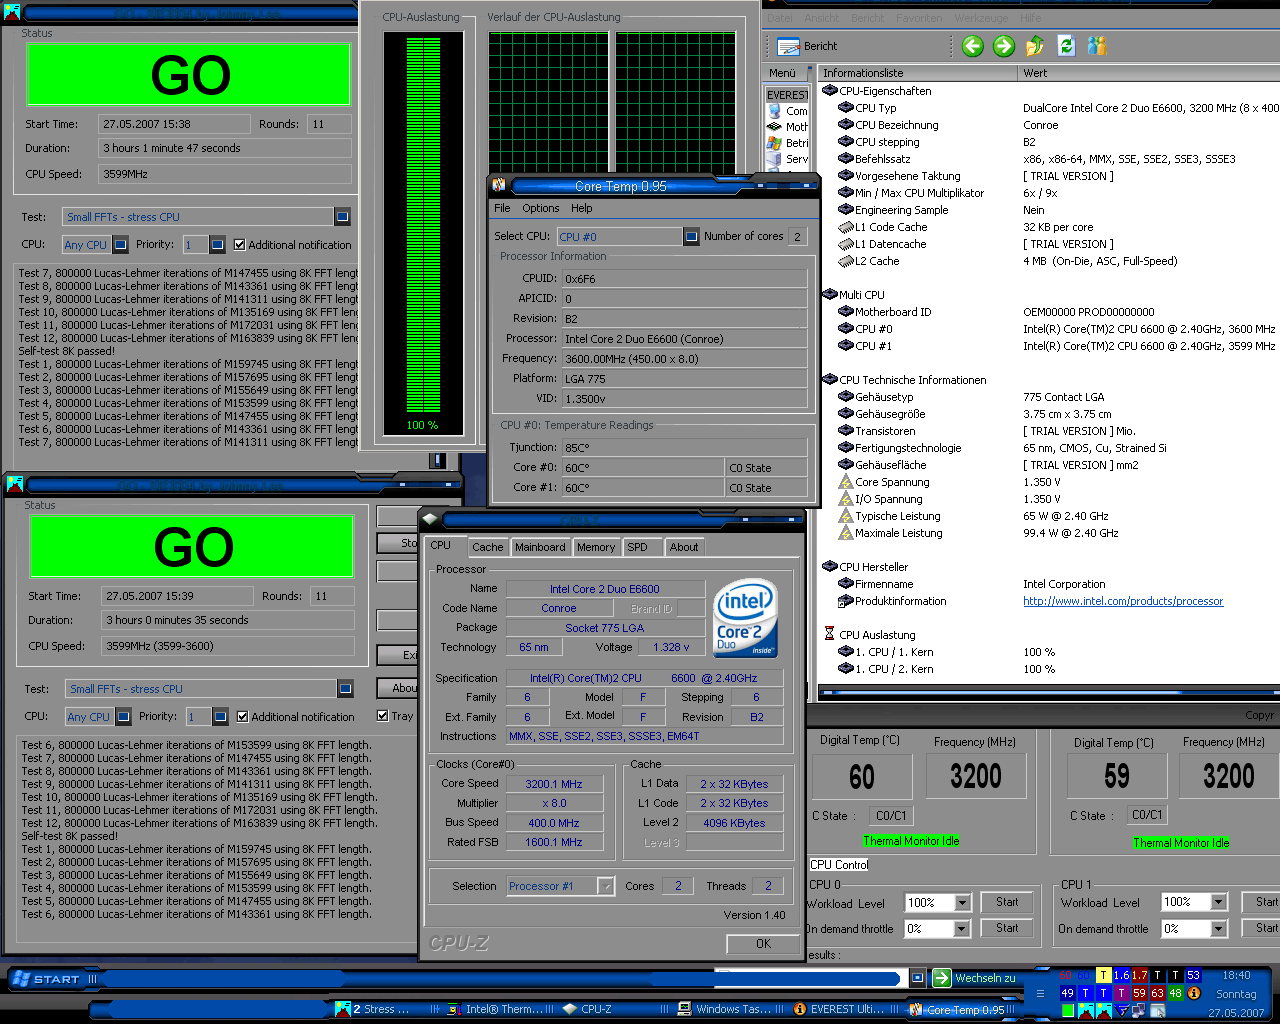This screenshot has height=1024, width=1280.
Task: Click the Wert column header in EVEREST
Action: (x=1148, y=73)
